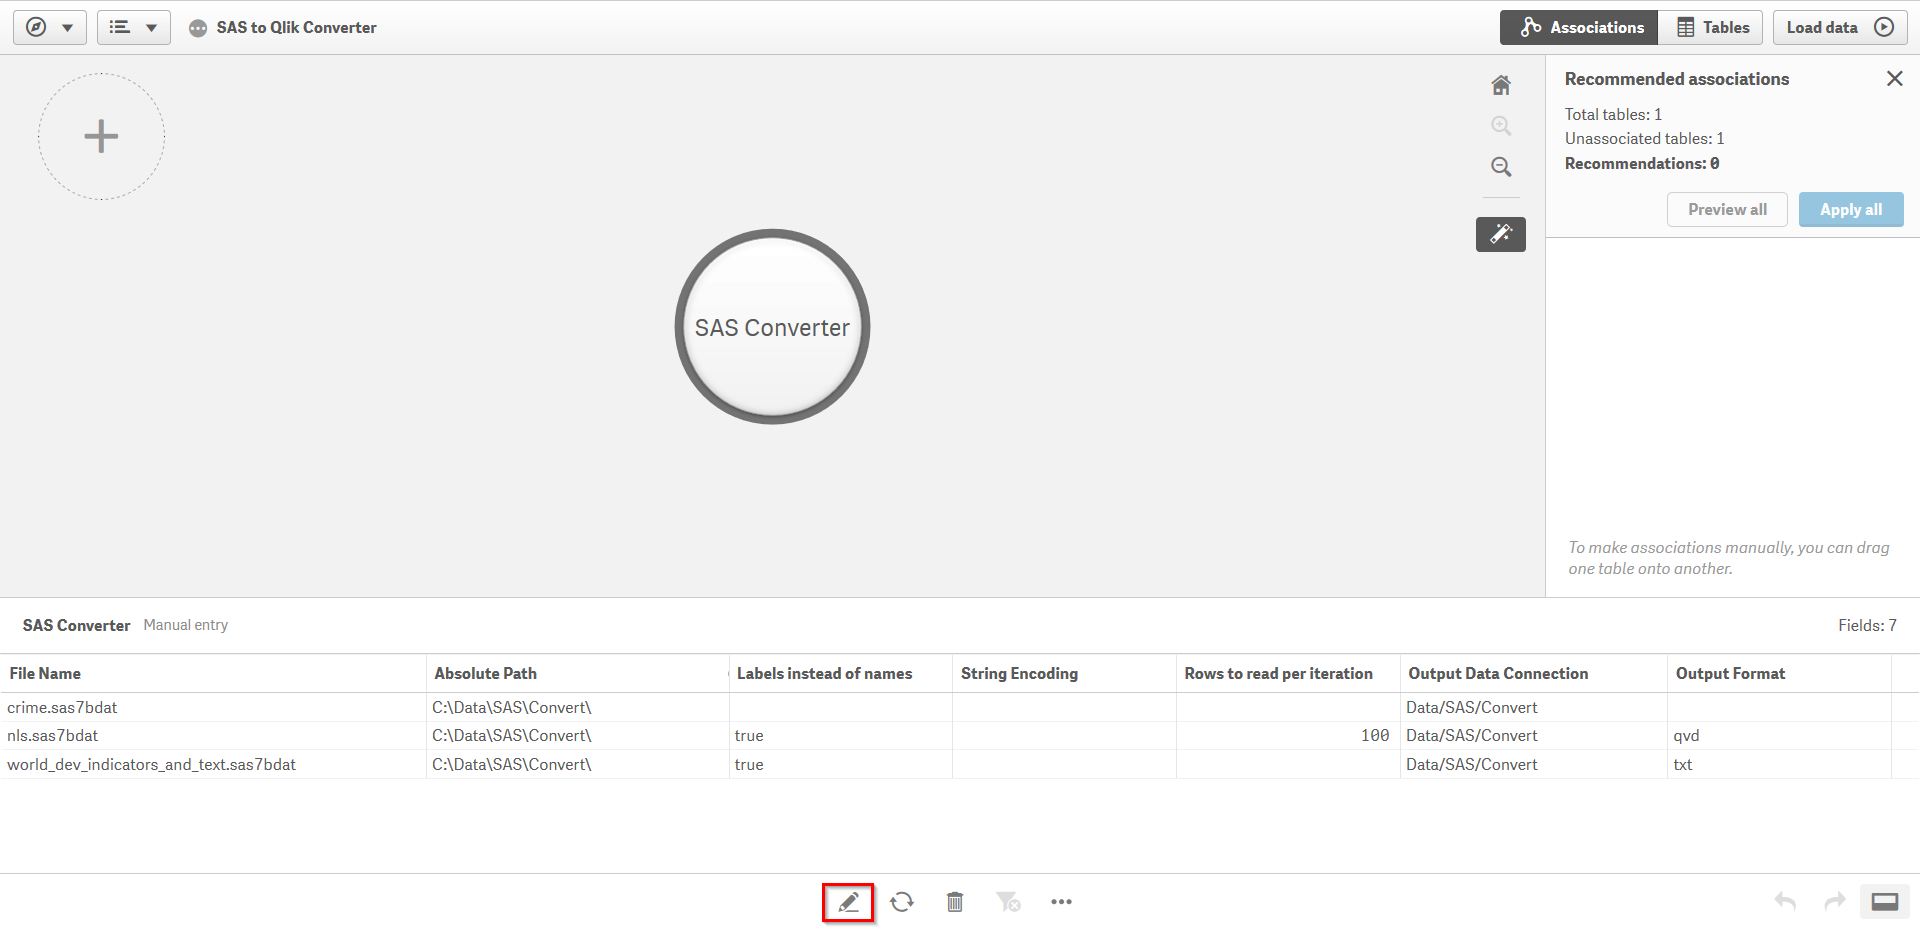This screenshot has height=929, width=1920.
Task: Click the zoom out magnifier icon
Action: [1501, 167]
